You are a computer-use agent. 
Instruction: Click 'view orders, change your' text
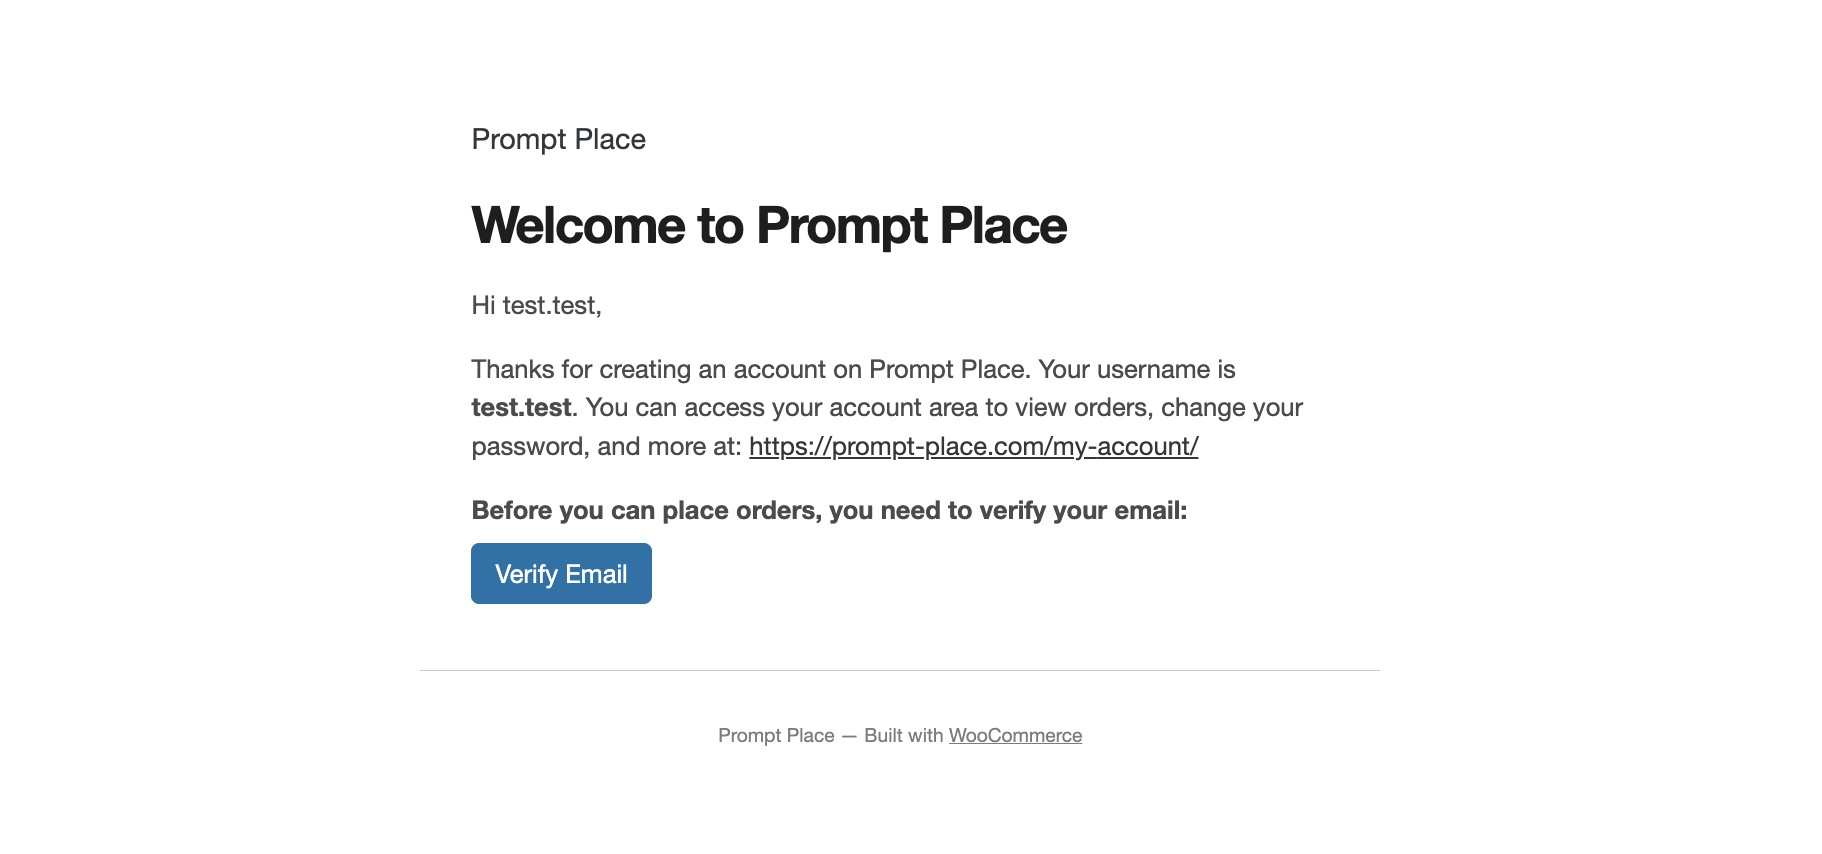tap(1160, 407)
